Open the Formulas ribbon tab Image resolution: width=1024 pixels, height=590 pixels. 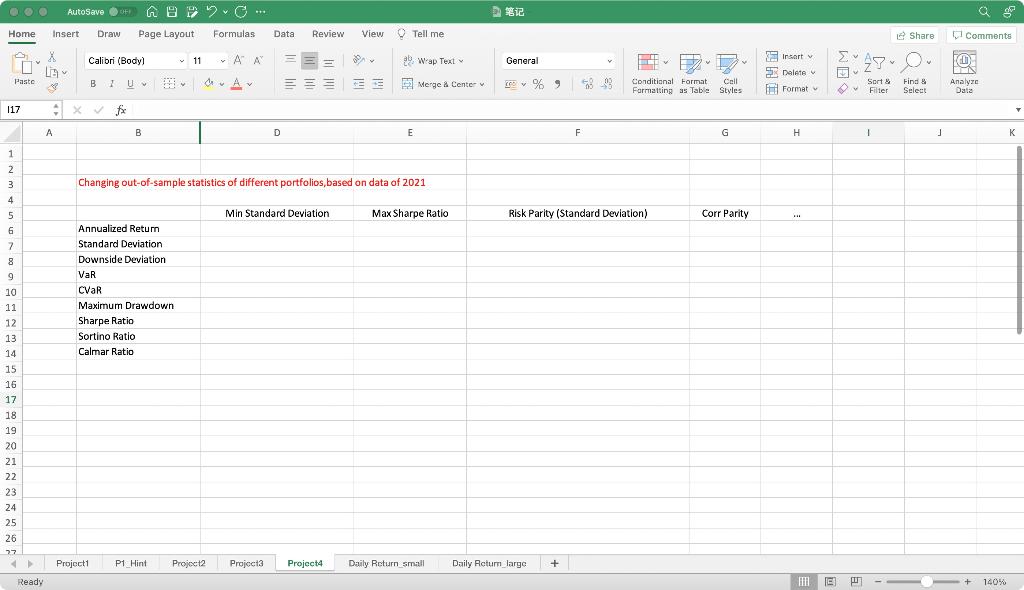234,34
